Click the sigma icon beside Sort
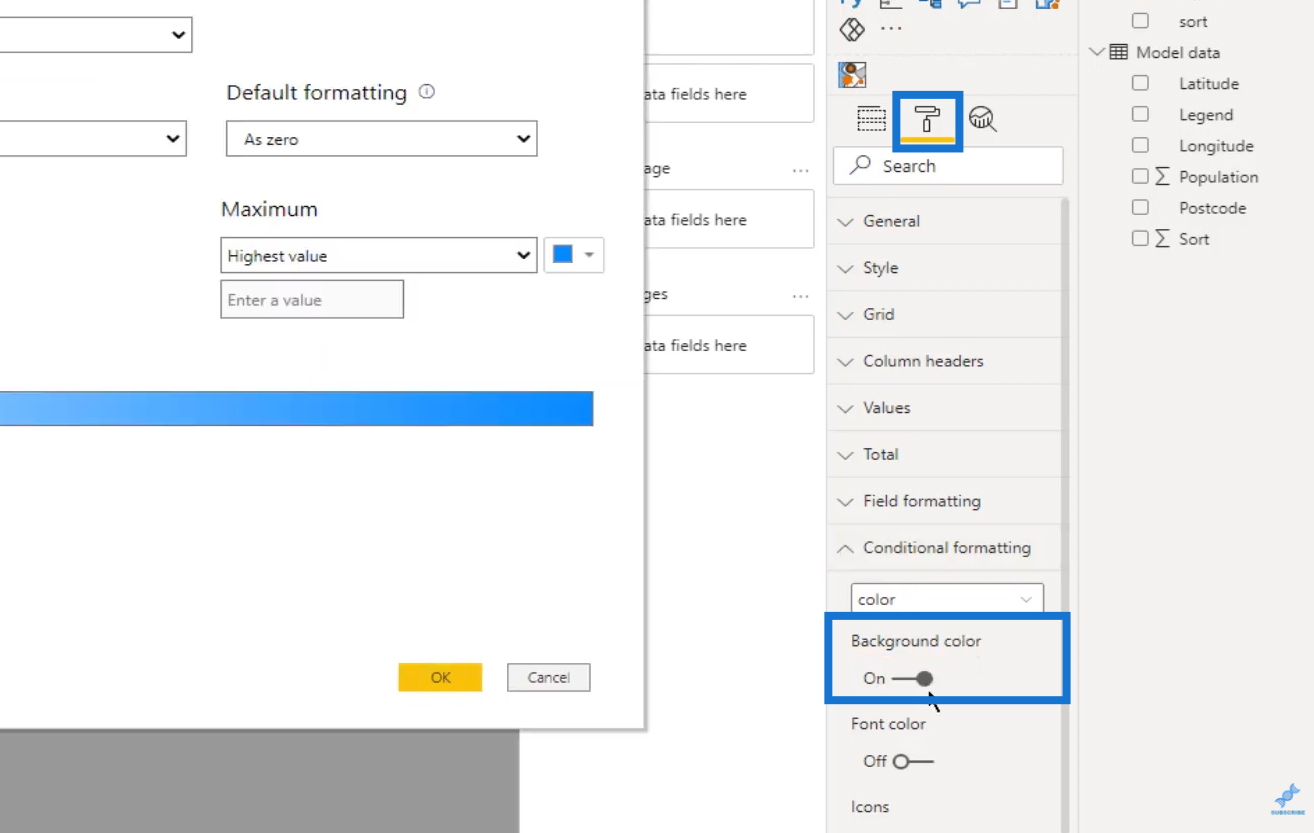This screenshot has width=1314, height=833. tap(1162, 239)
